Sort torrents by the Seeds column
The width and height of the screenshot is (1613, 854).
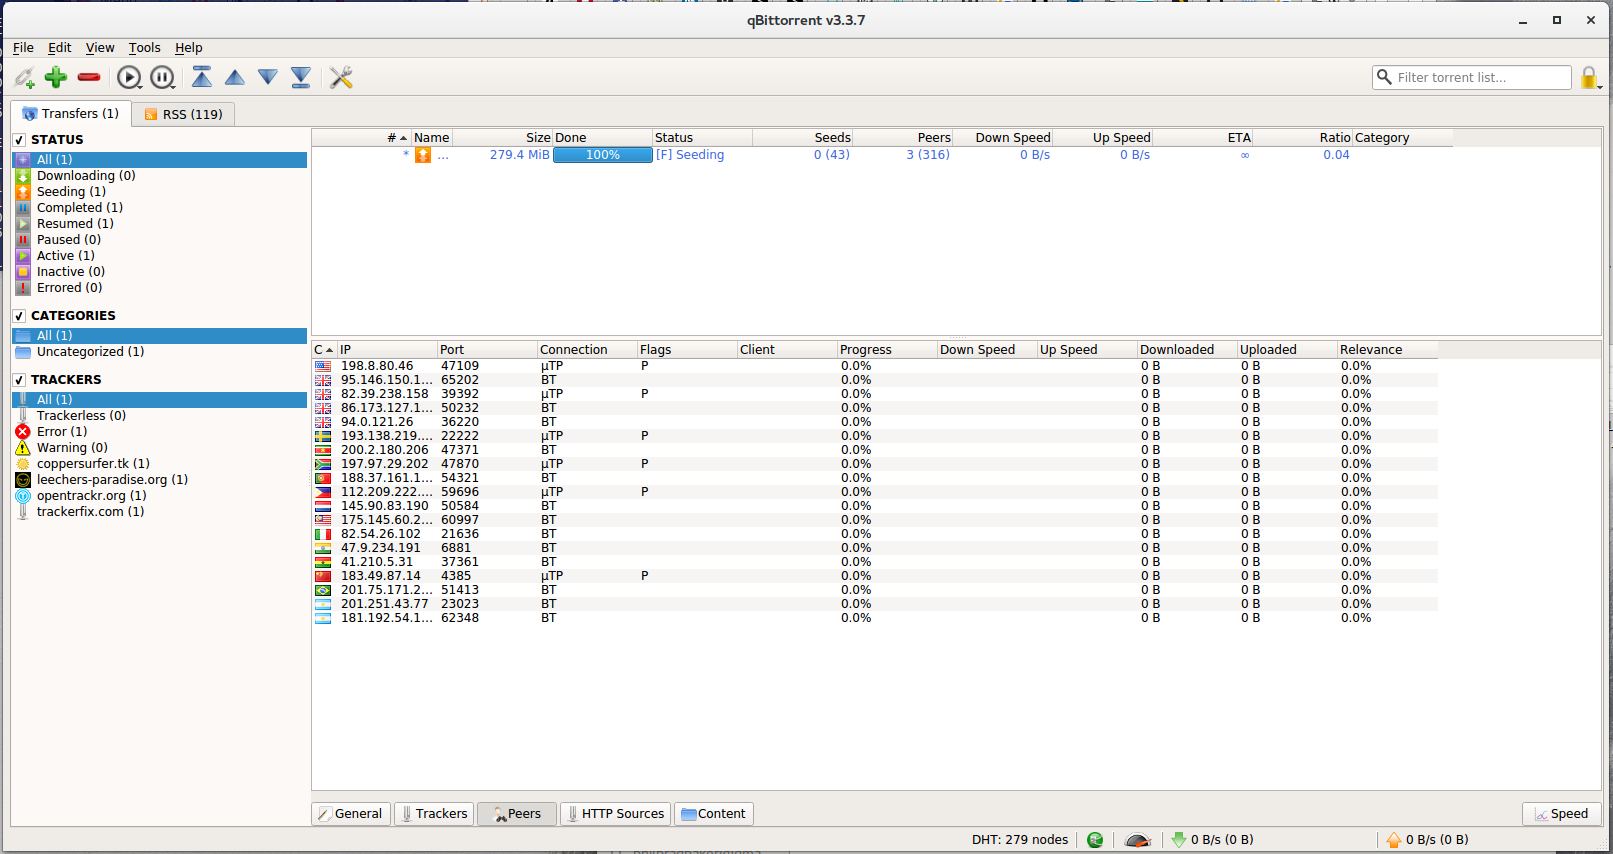(x=802, y=138)
